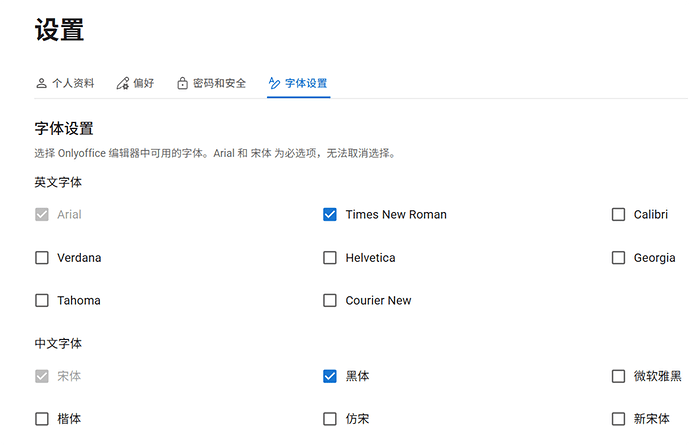
Task: Click the disabled 宋体 checkbox
Action: point(42,377)
